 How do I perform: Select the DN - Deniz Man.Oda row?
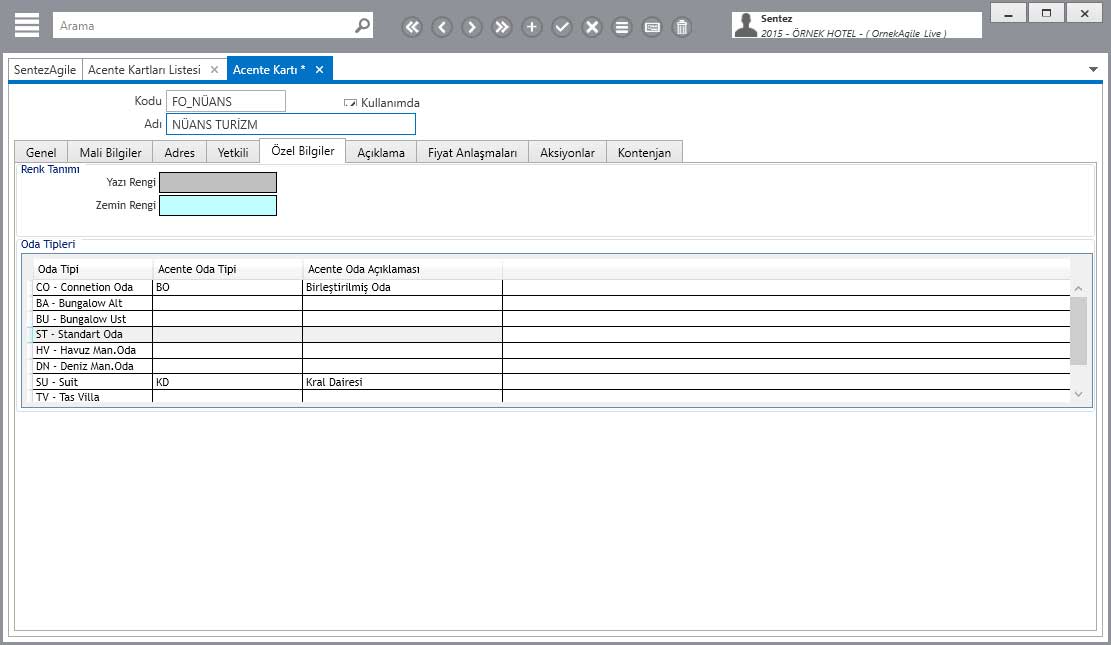(551, 366)
